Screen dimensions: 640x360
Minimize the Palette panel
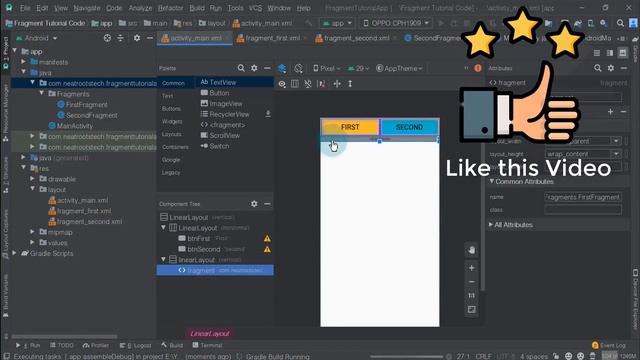[x=267, y=68]
